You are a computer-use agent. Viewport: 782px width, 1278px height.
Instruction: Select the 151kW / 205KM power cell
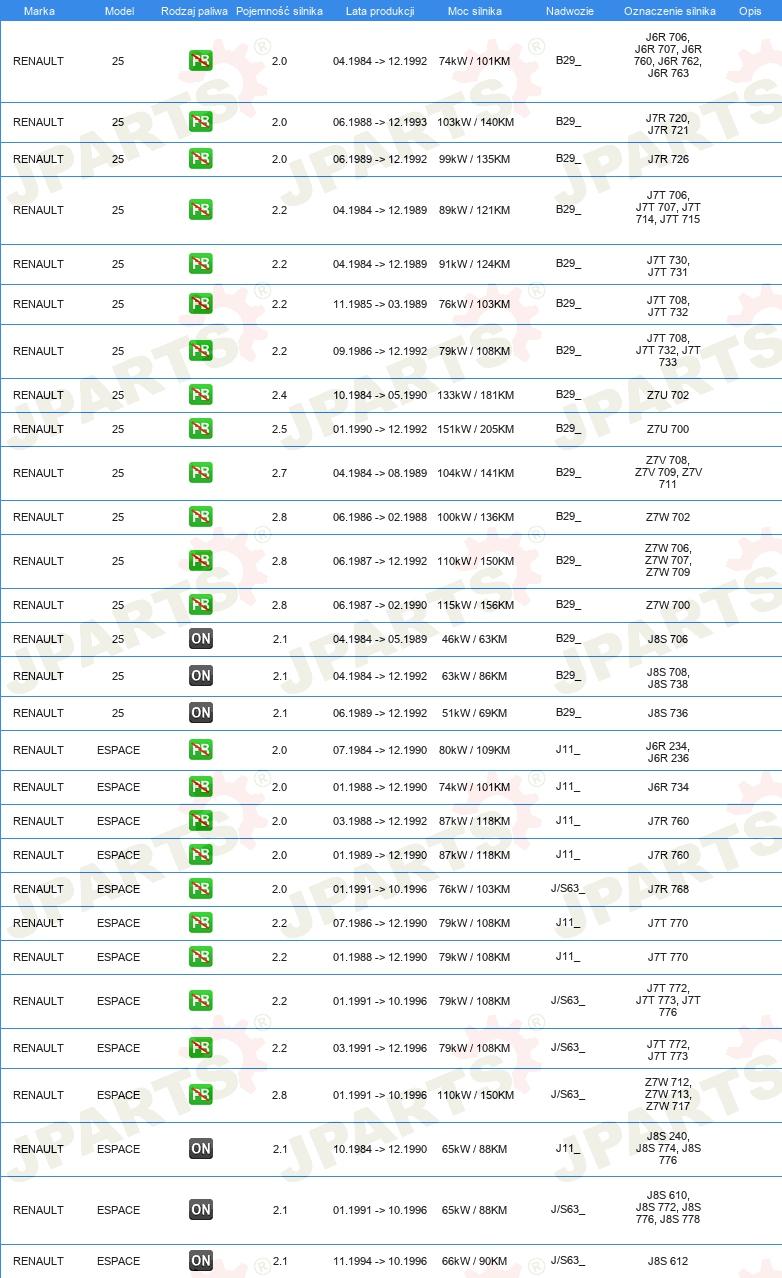click(476, 429)
